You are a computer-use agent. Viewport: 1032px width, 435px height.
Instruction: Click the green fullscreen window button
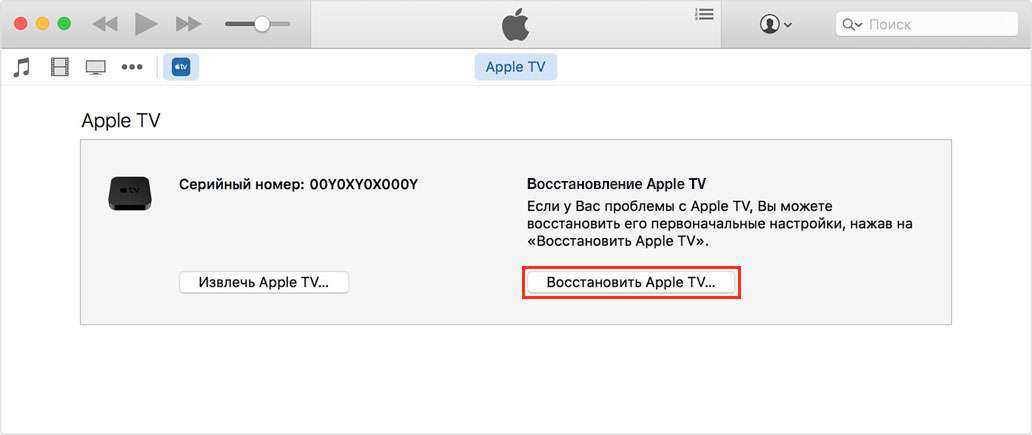coord(64,24)
